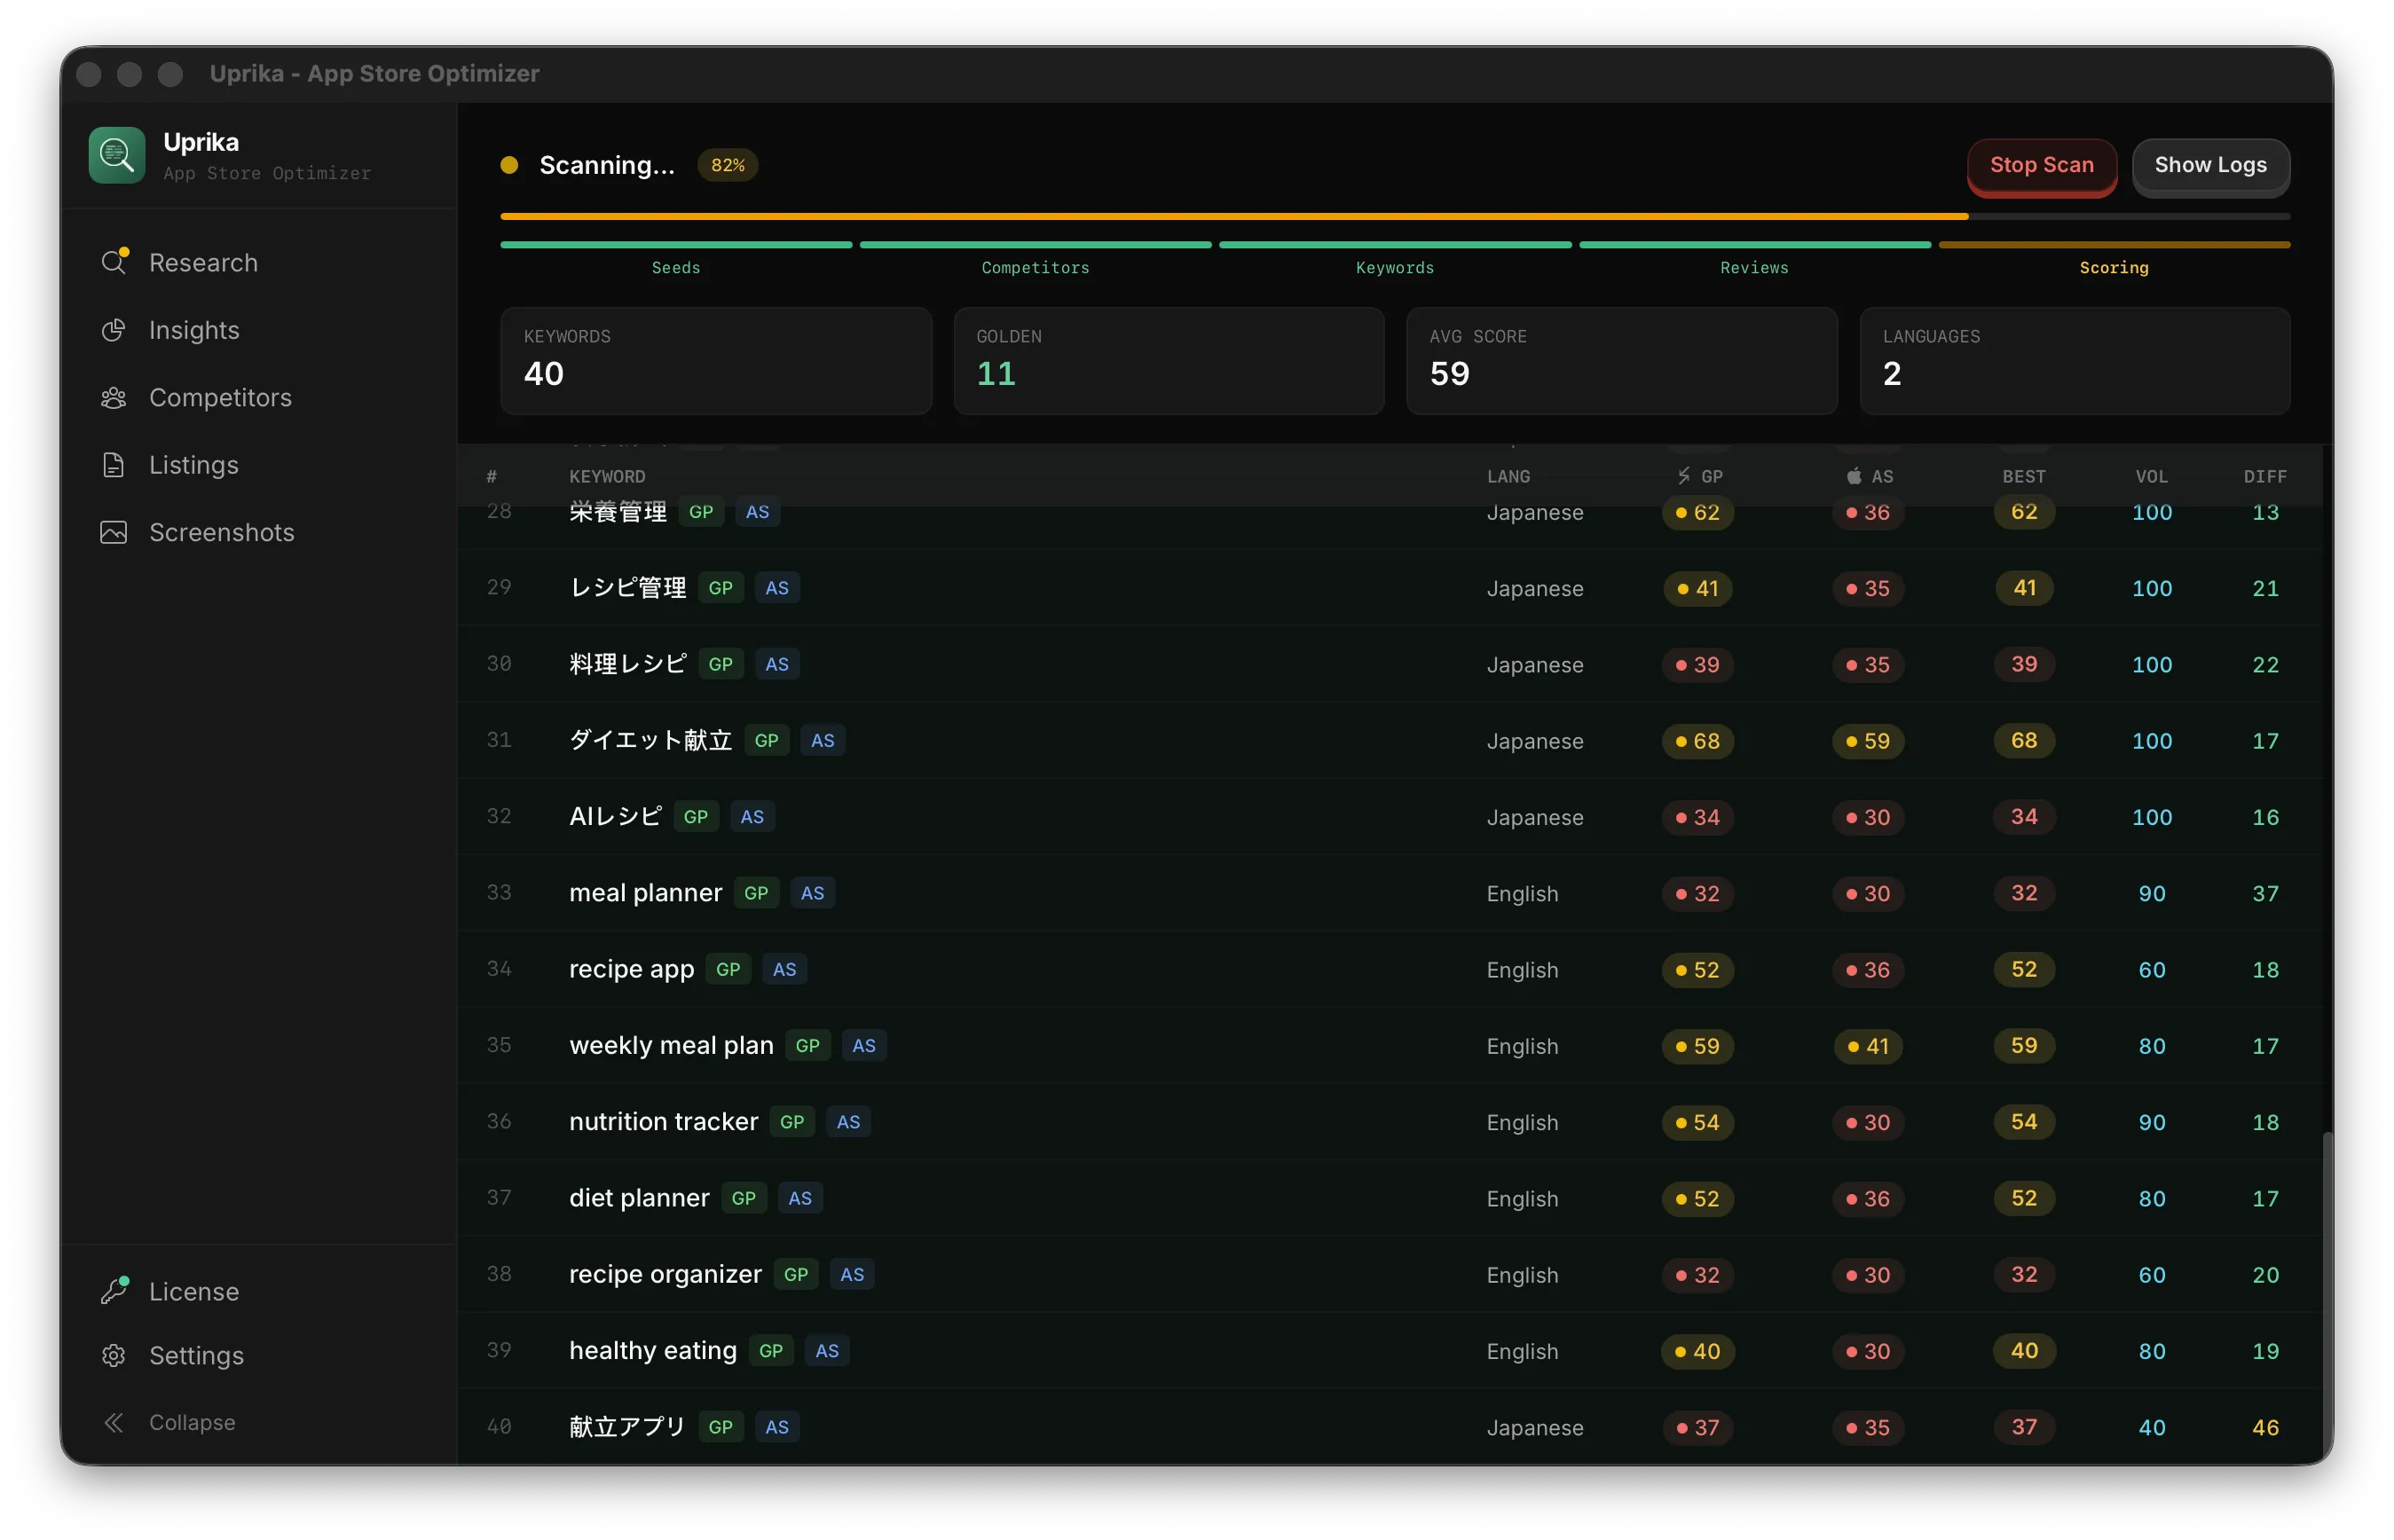The height and width of the screenshot is (1540, 2394).
Task: Click the Reviews stage label
Action: (x=1754, y=268)
